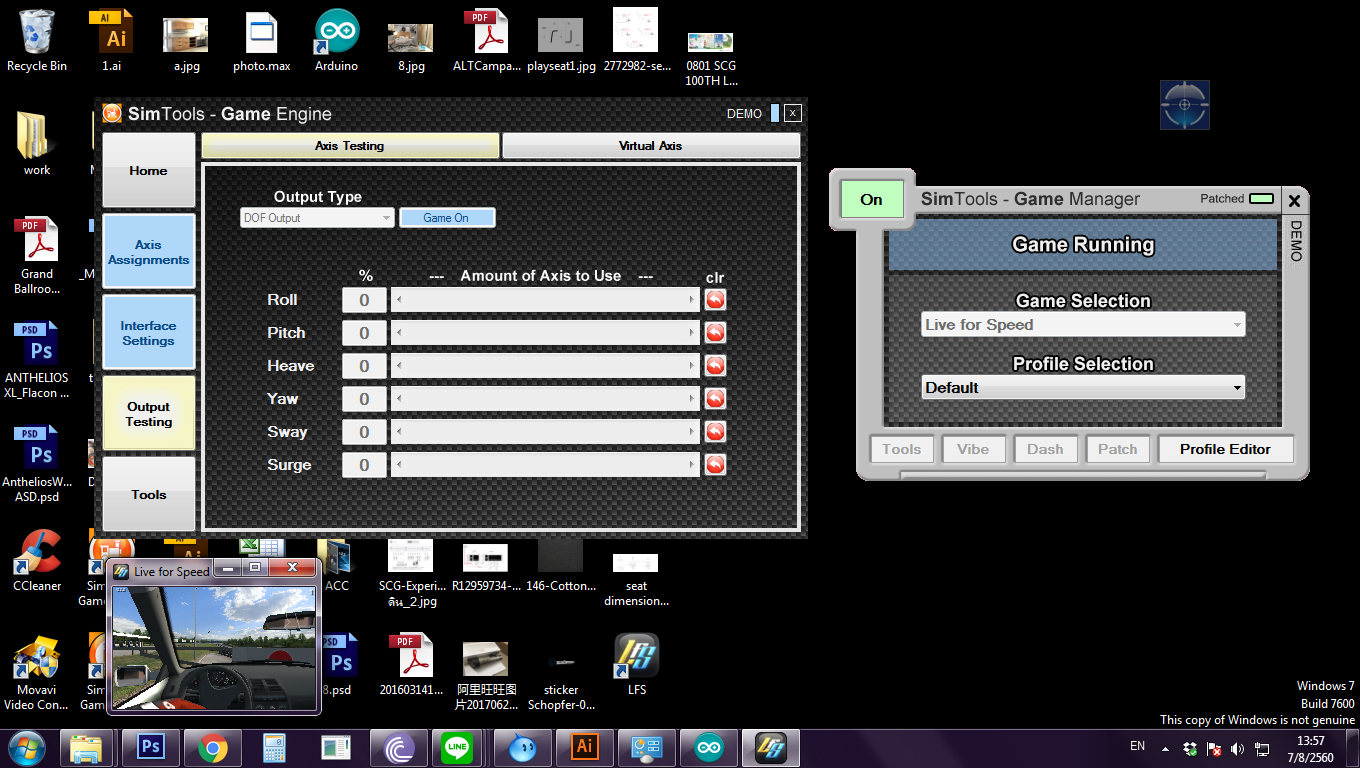The width and height of the screenshot is (1360, 768).
Task: Click the Game Running status banner
Action: [x=1083, y=245]
